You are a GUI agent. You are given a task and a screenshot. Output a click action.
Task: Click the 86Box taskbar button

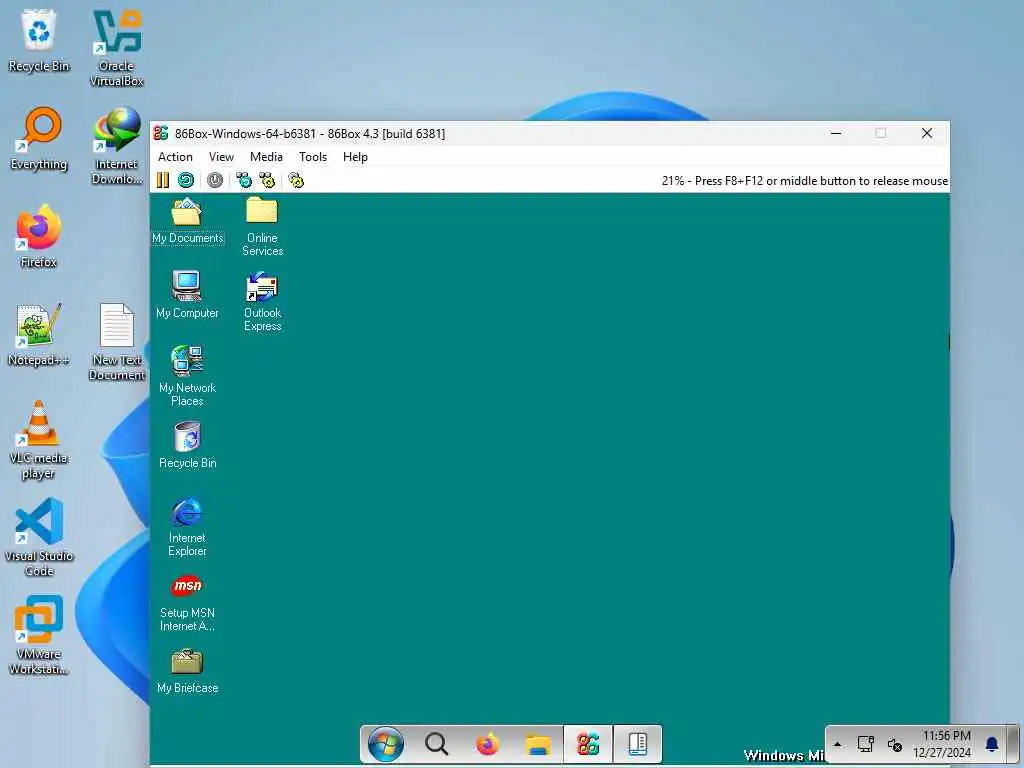point(588,744)
